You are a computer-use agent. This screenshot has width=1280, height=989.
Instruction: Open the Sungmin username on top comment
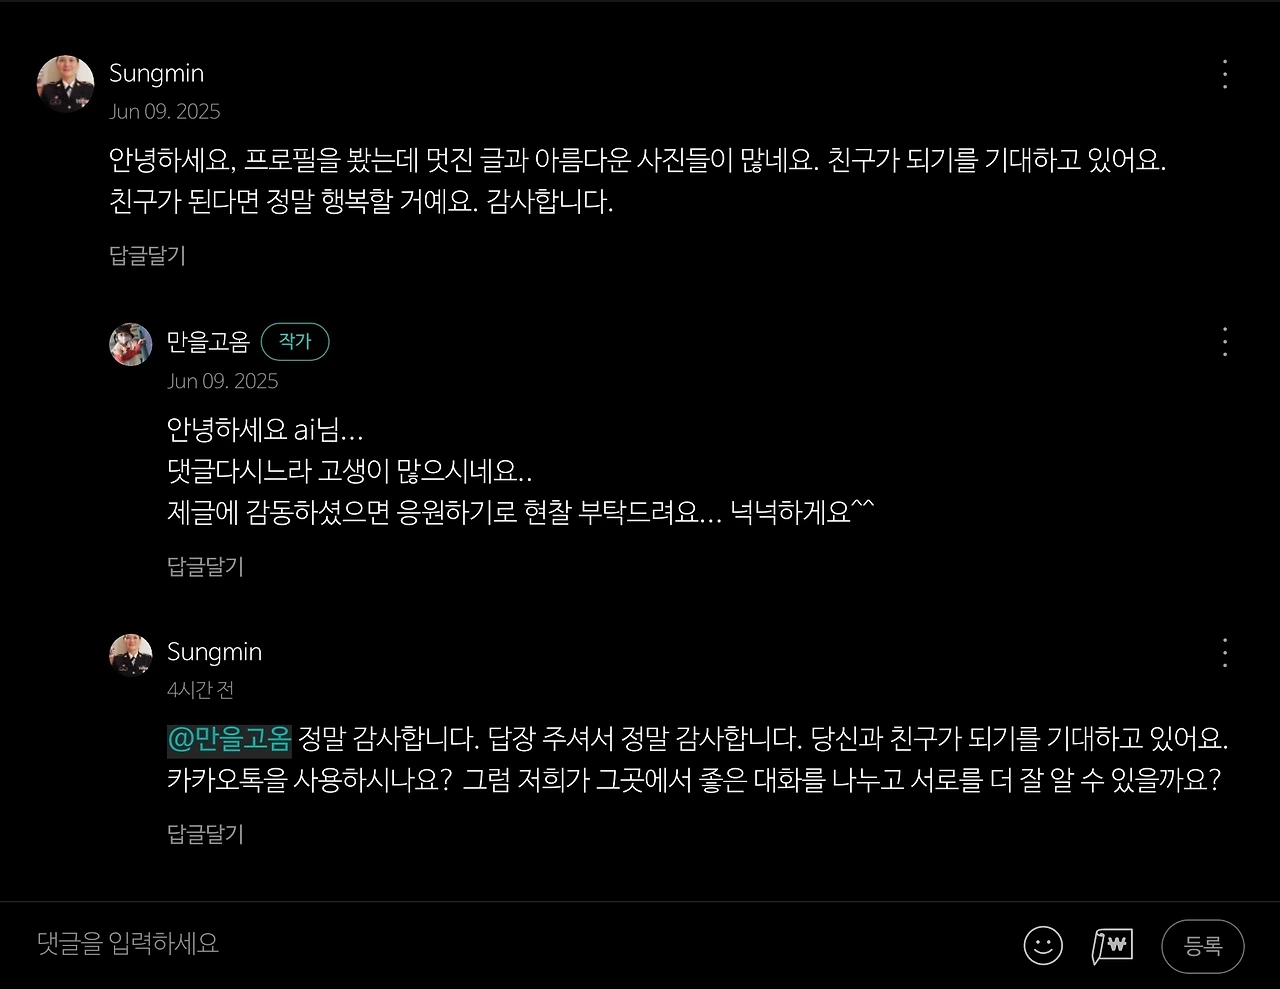[157, 73]
